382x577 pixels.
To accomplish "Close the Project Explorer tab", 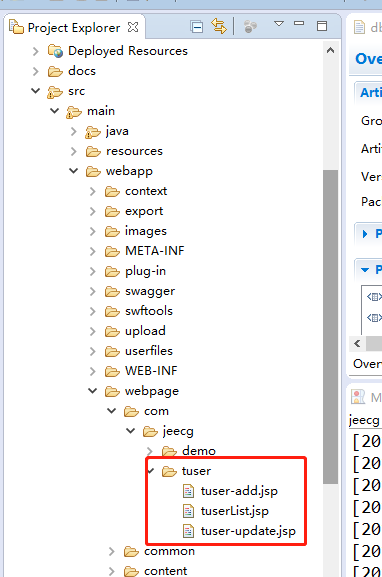I will 133,27.
